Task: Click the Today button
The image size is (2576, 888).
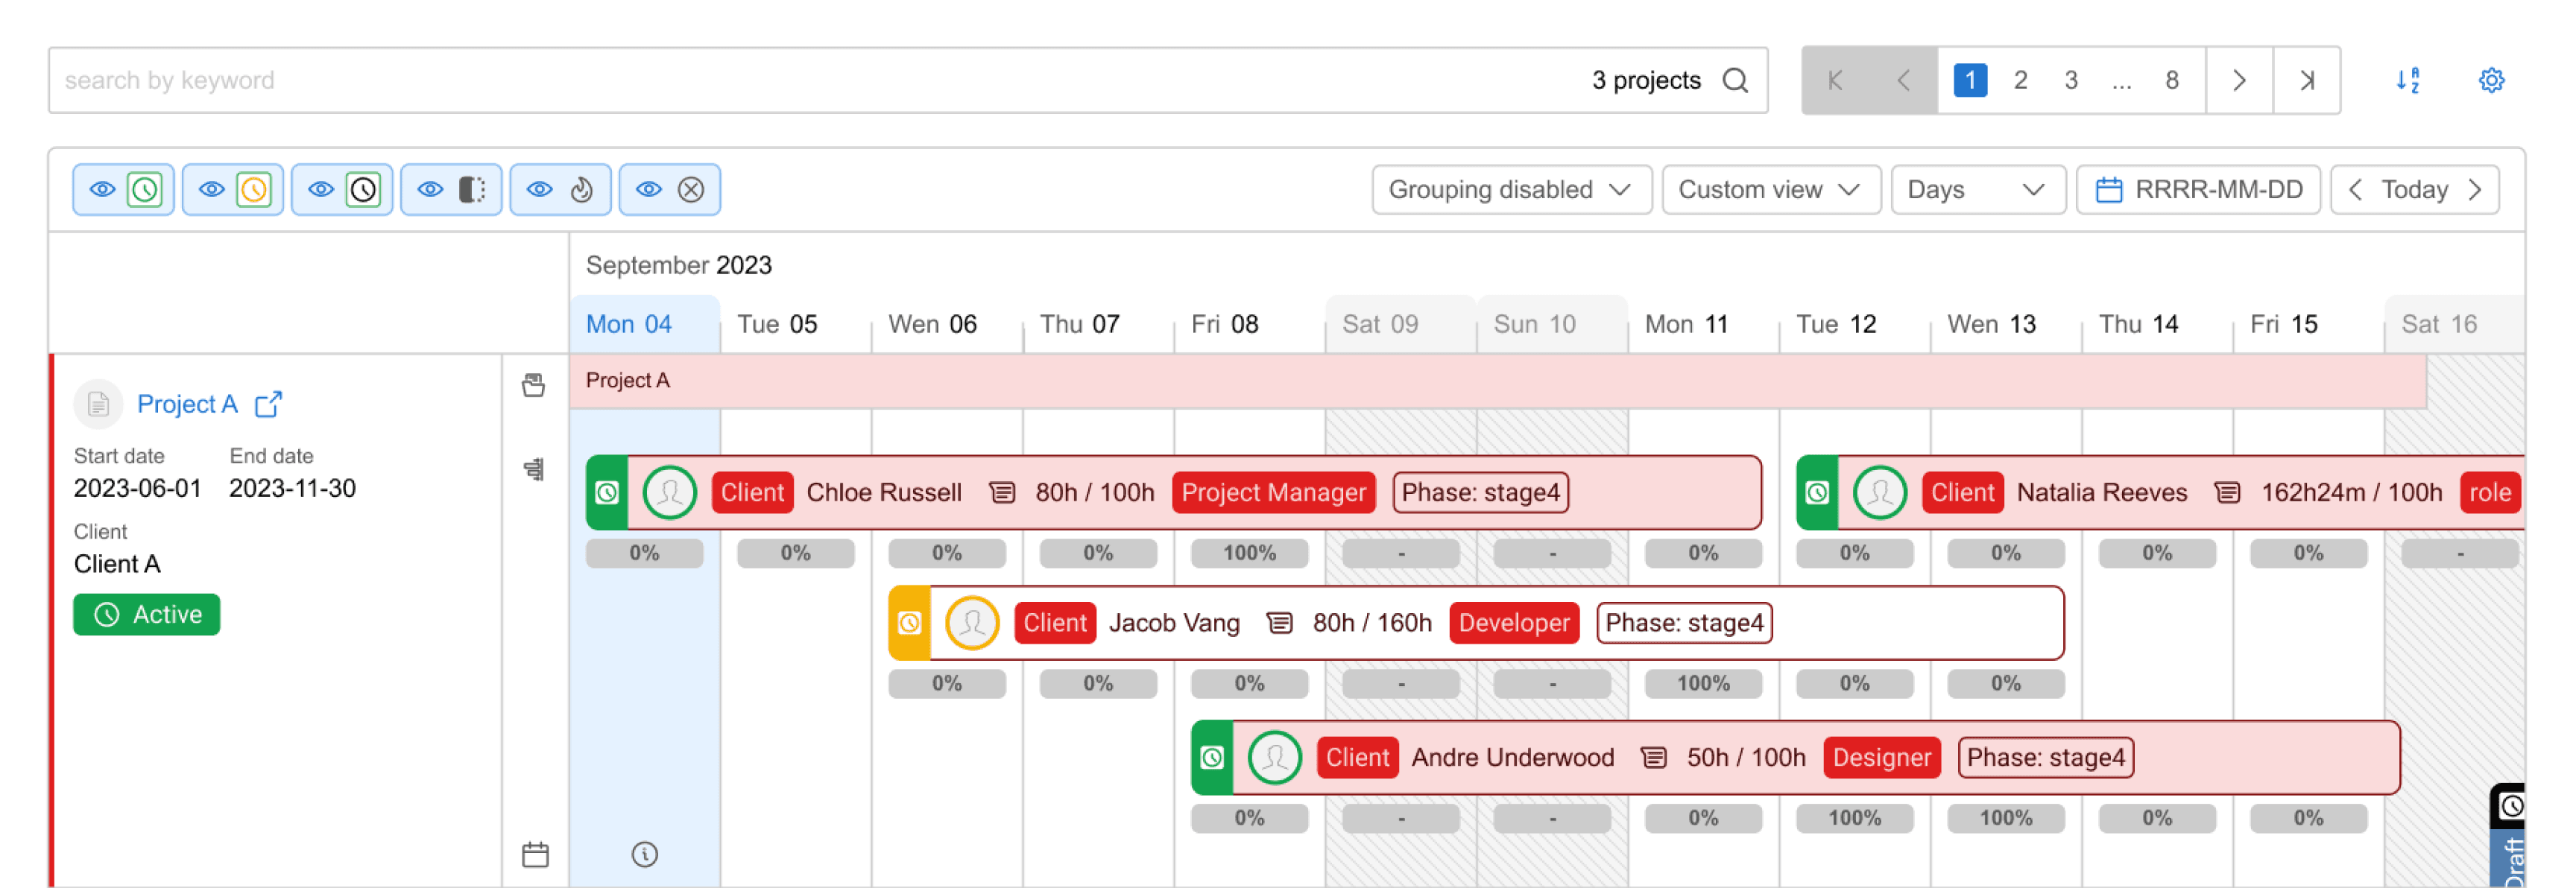Action: click(2414, 189)
